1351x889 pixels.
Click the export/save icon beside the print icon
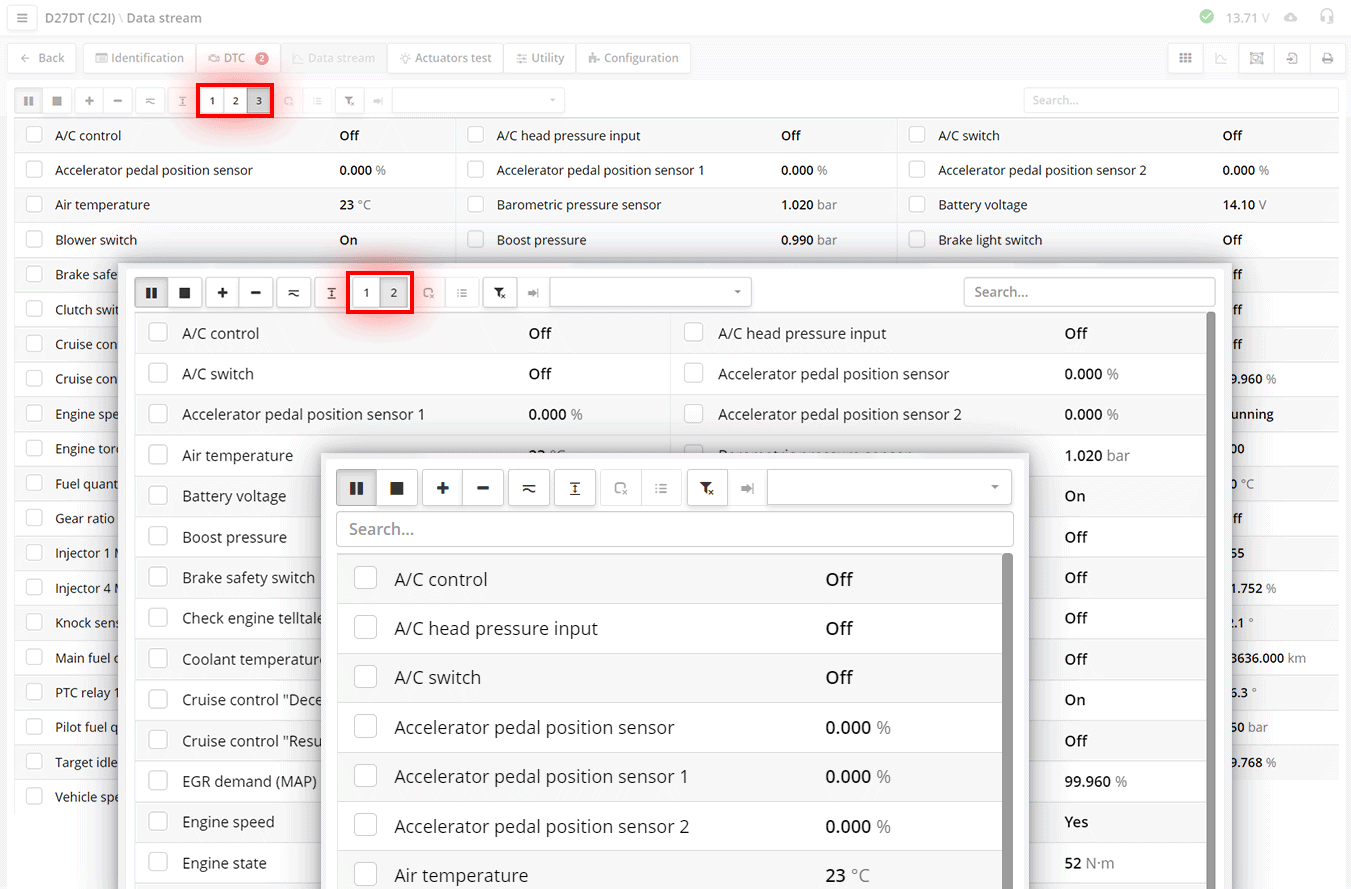[x=1291, y=58]
